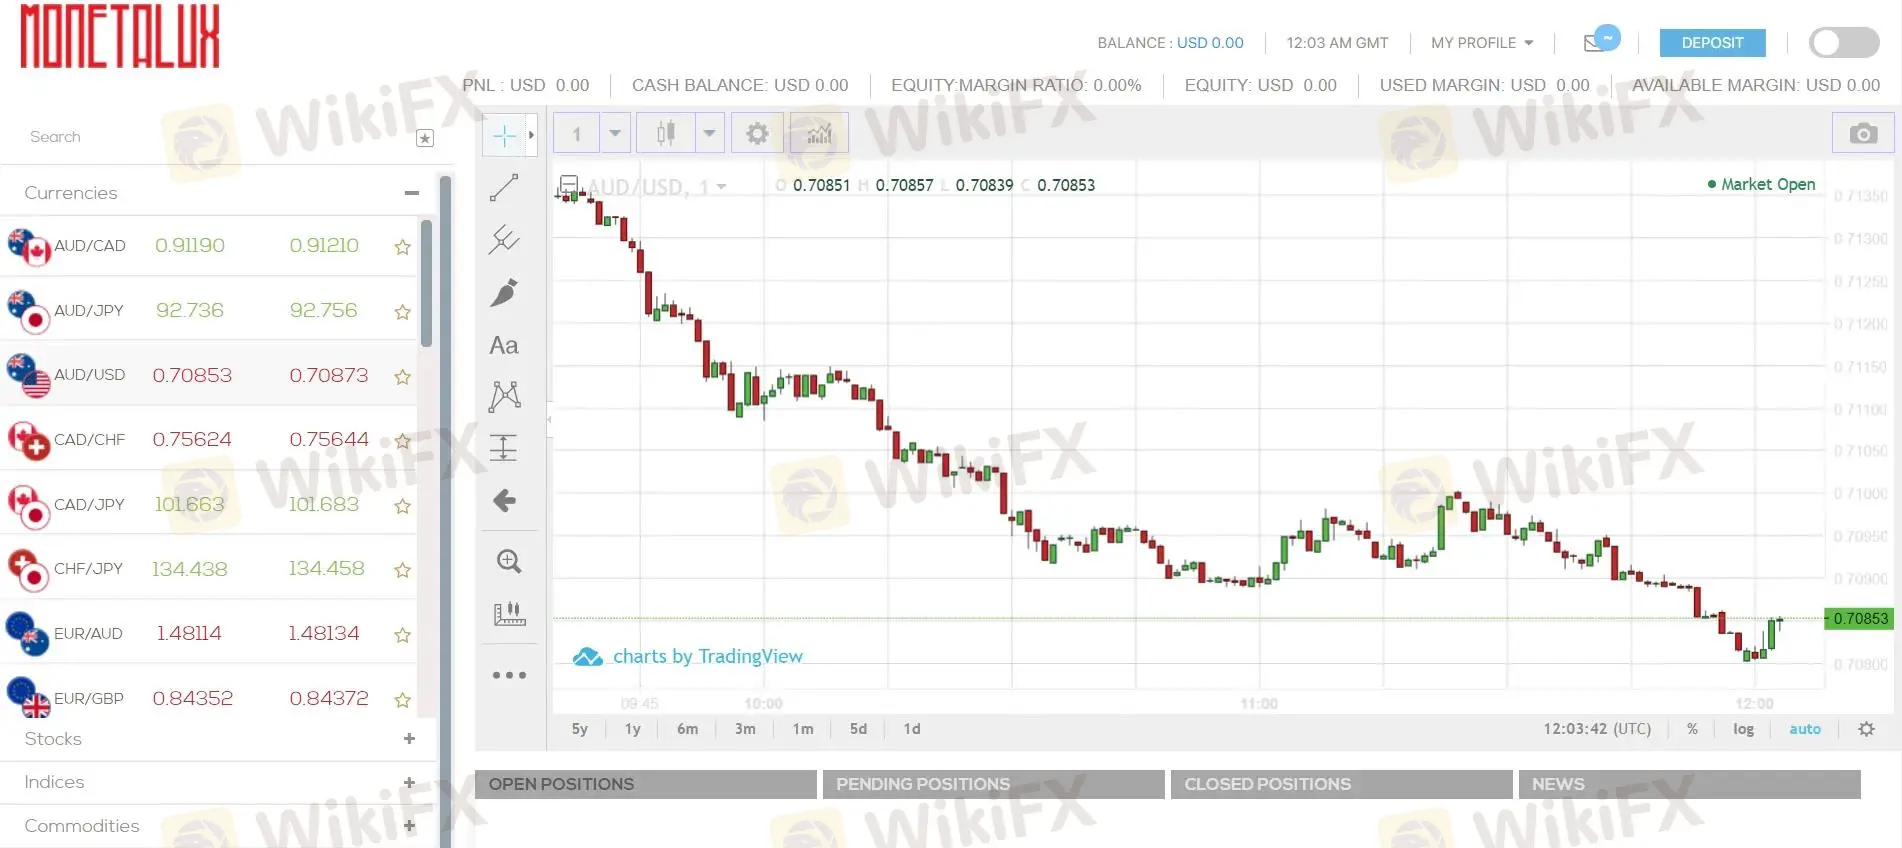The image size is (1902, 848).
Task: Favorite the CAD/JPY pair star
Action: point(402,506)
